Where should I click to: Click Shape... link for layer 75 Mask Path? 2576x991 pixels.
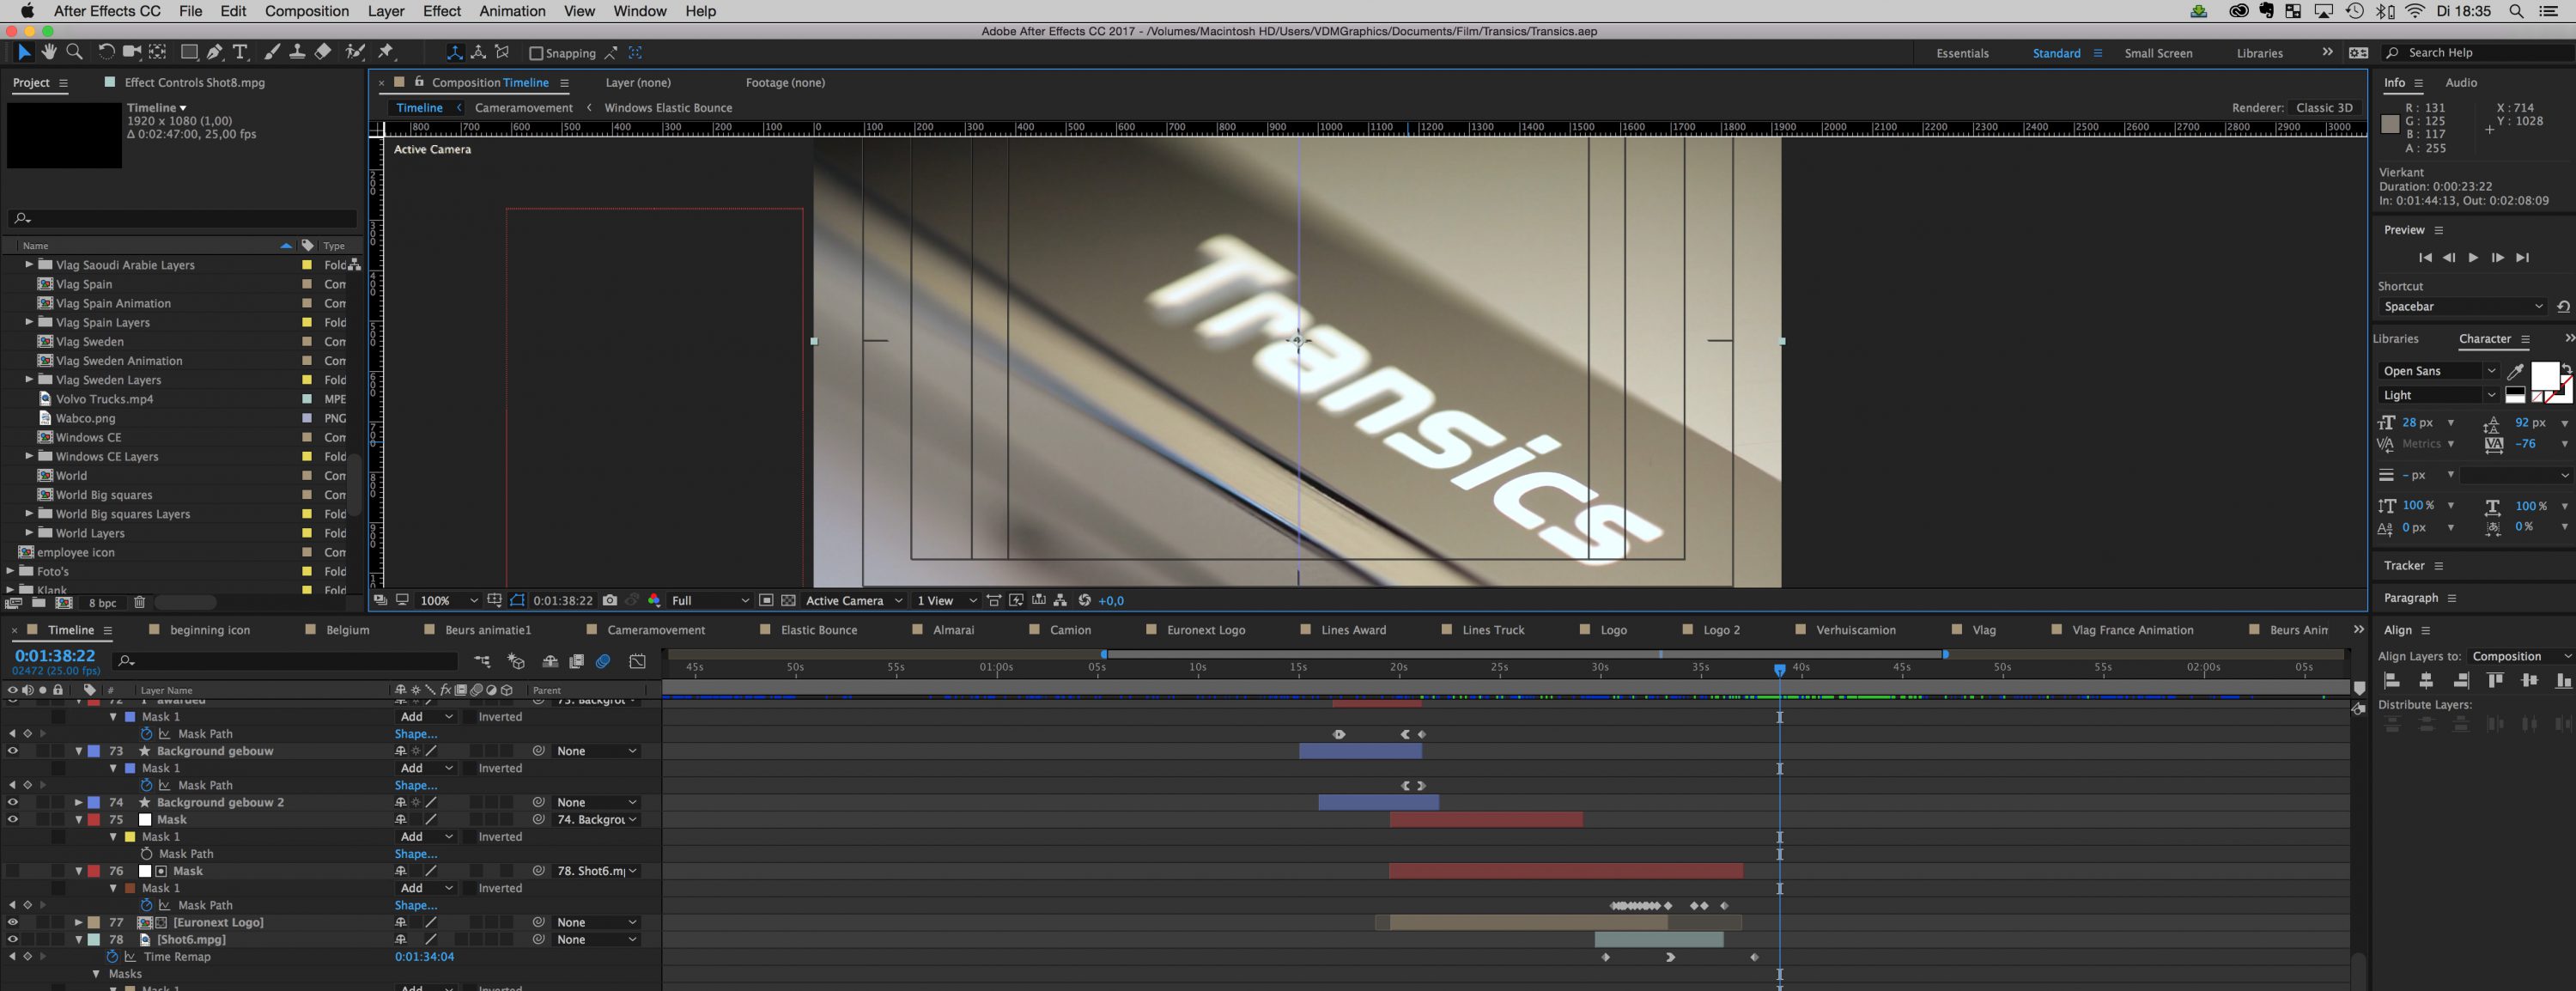415,854
